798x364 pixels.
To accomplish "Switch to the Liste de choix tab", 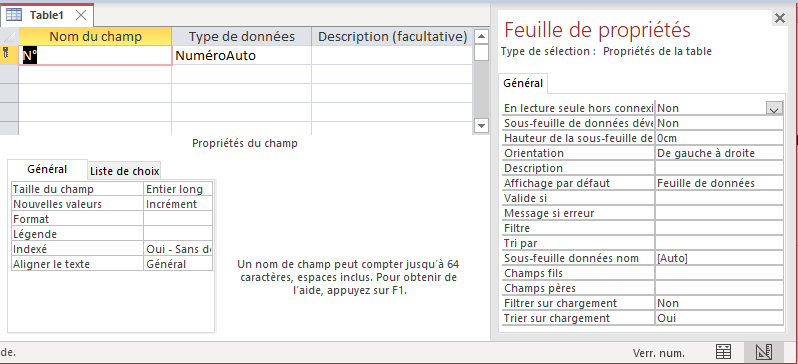I will [x=124, y=171].
